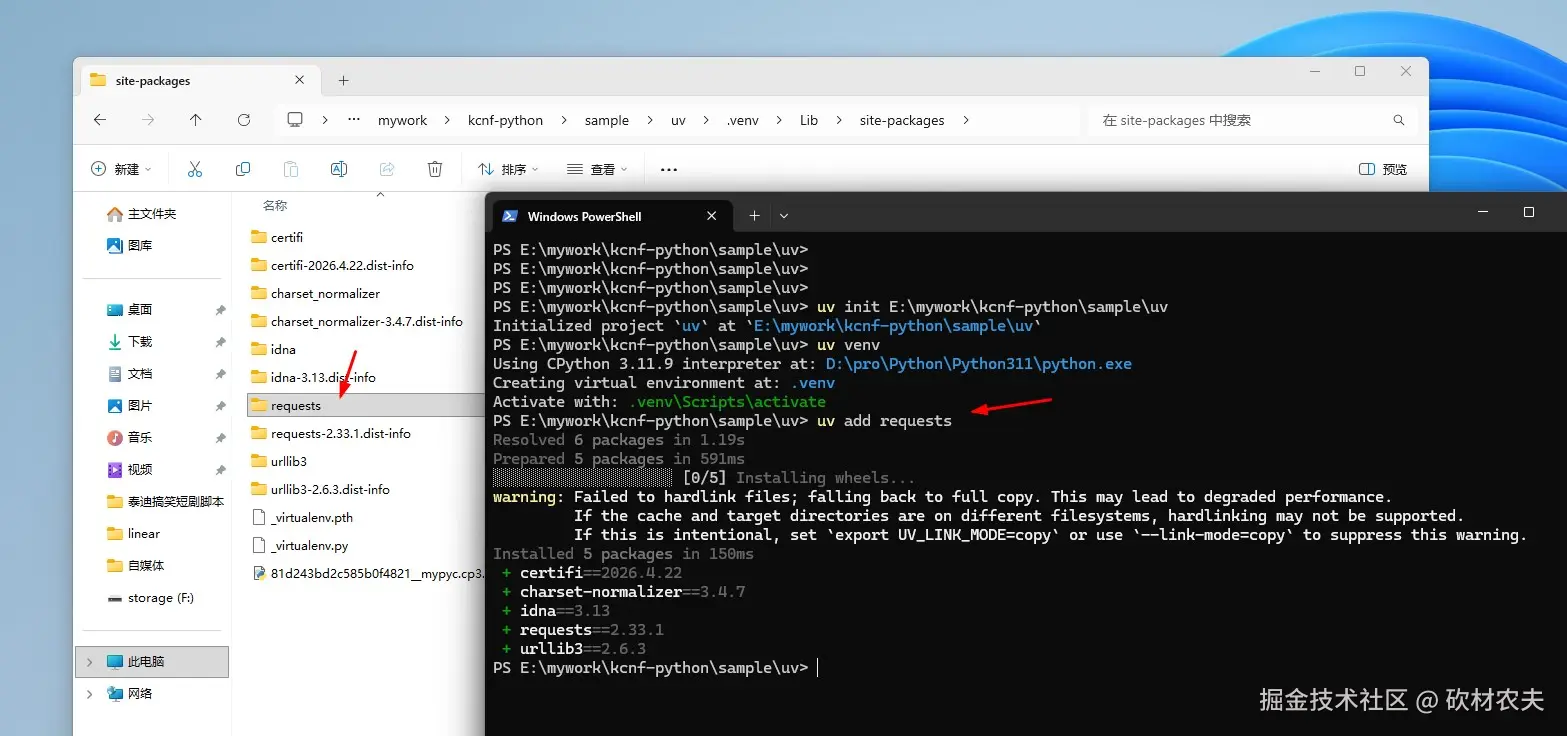Select the site-packages Explorer tab

pyautogui.click(x=198, y=80)
